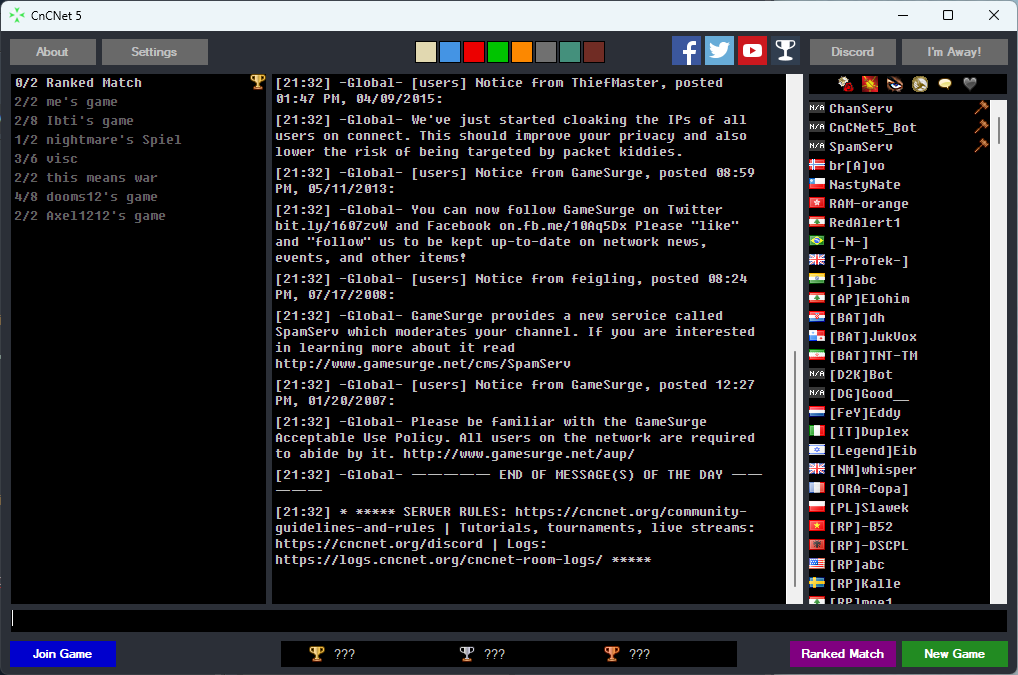Select 'Axel1212's game' in the list
Image resolution: width=1018 pixels, height=675 pixels.
138,215
